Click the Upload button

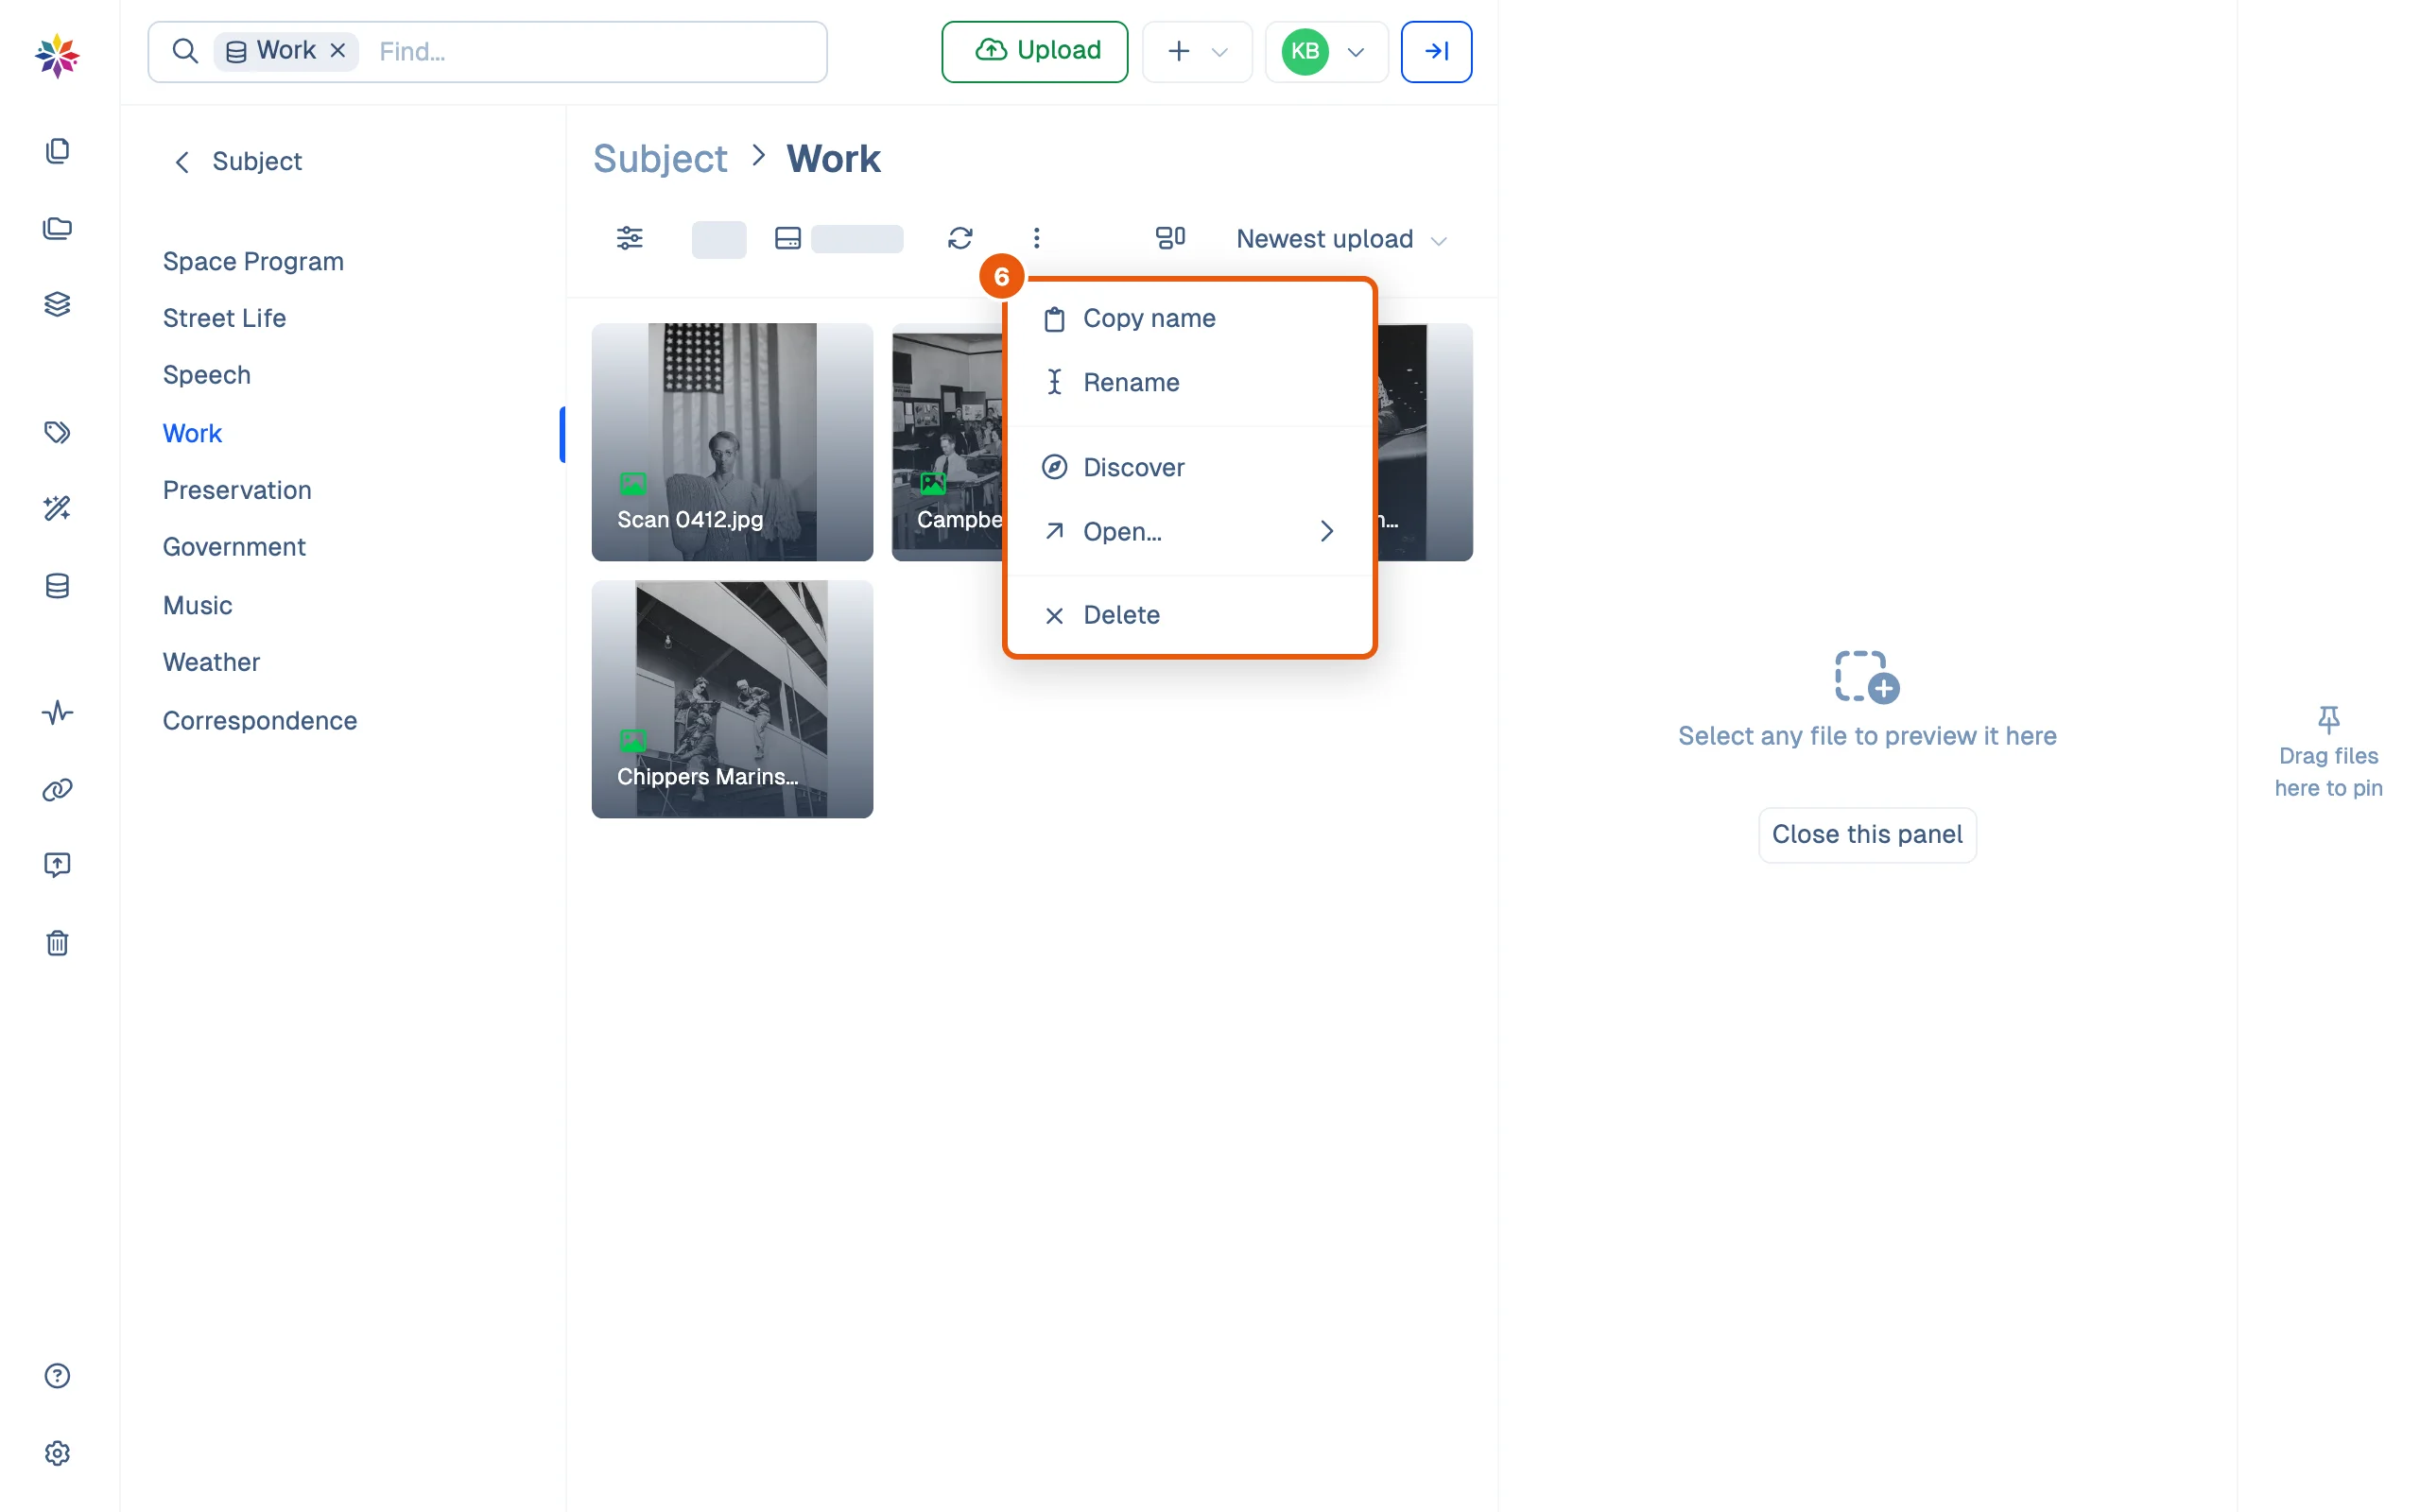tap(1034, 51)
